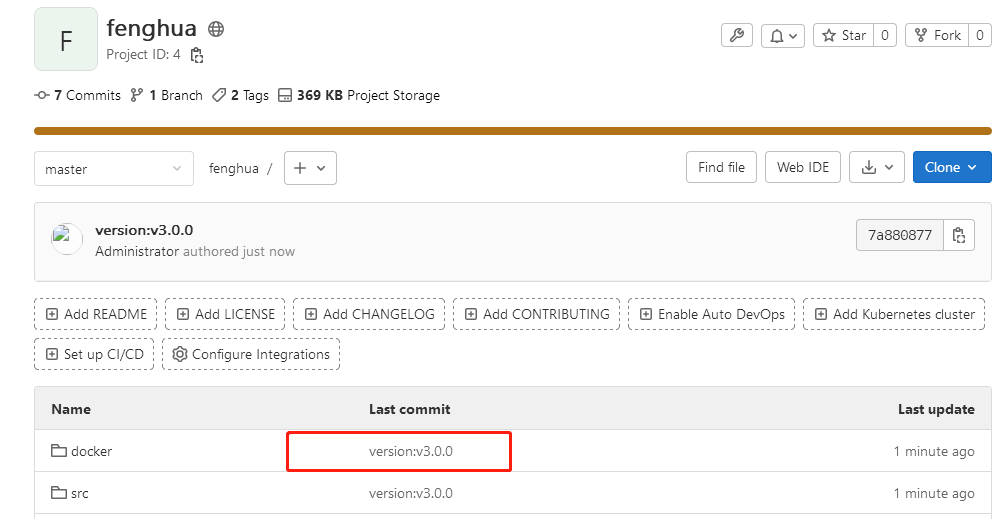
Task: Click the public globe visibility icon
Action: 216,29
